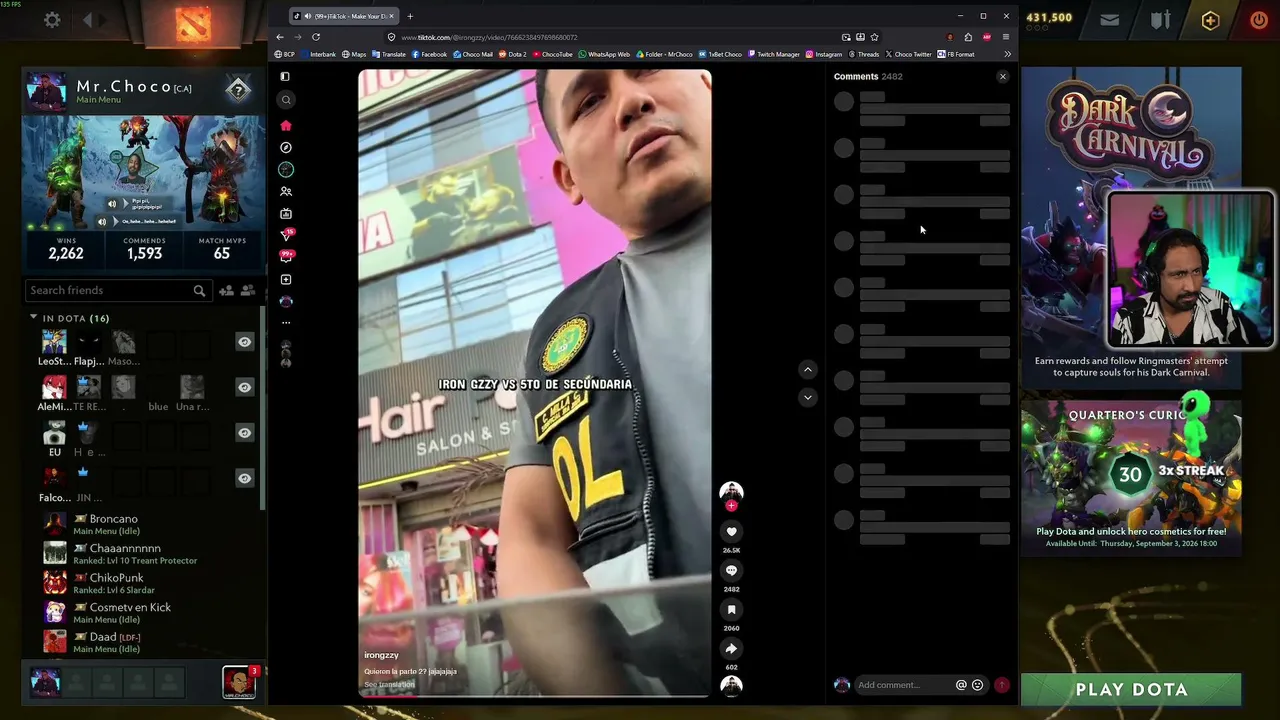1280x720 pixels.
Task: Select the TikTok browser tab
Action: coord(343,16)
